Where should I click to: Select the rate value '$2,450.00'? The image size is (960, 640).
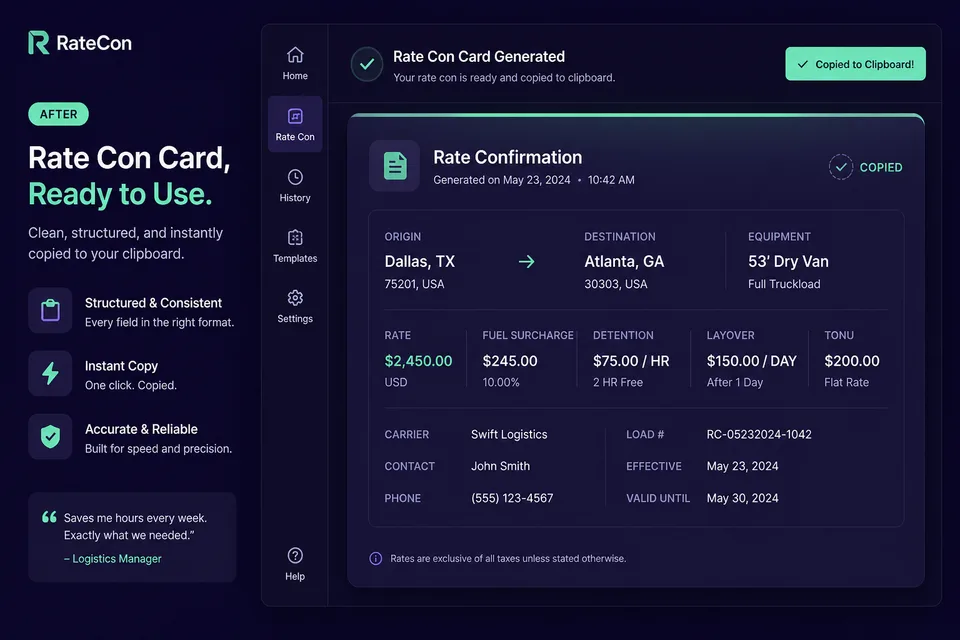click(x=418, y=361)
